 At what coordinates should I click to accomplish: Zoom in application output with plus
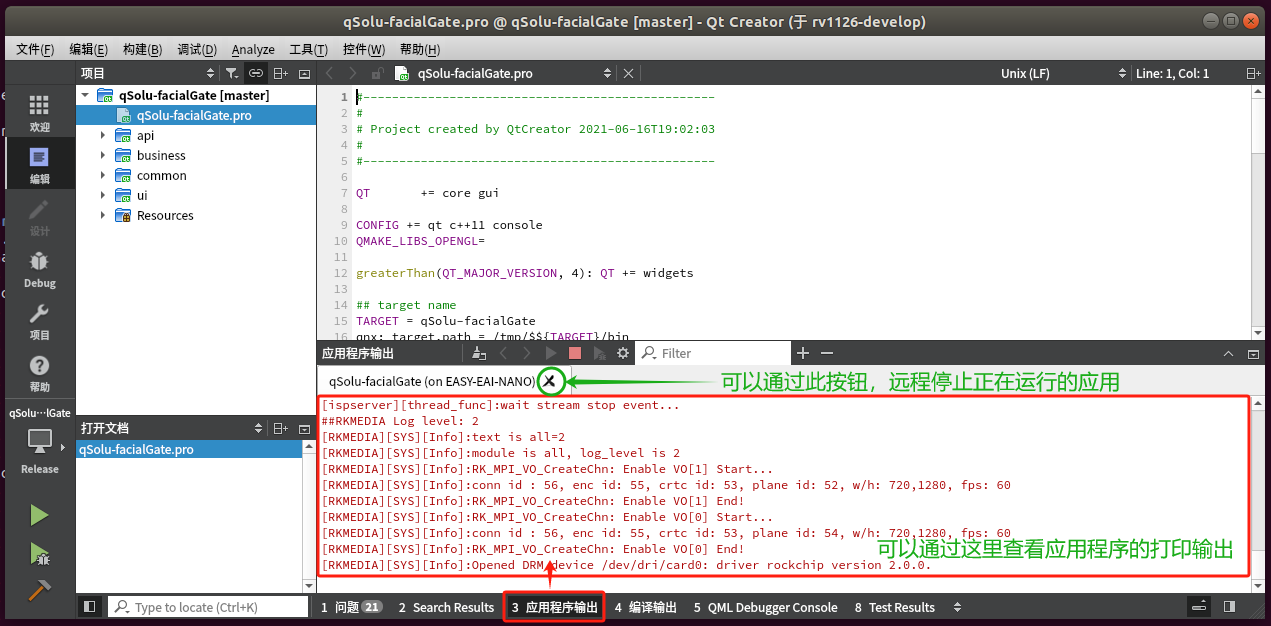[802, 353]
